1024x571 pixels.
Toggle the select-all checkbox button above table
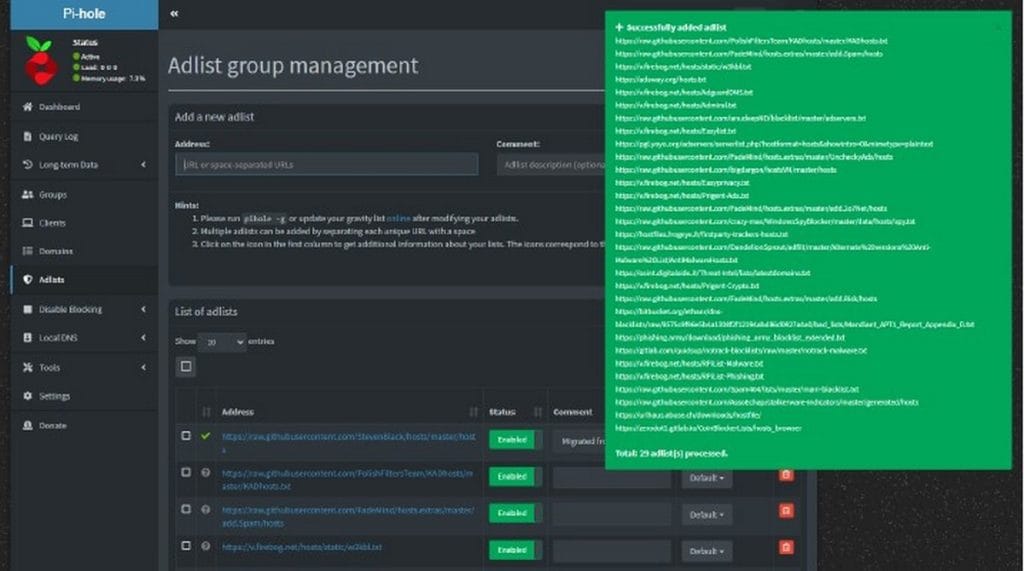[186, 367]
